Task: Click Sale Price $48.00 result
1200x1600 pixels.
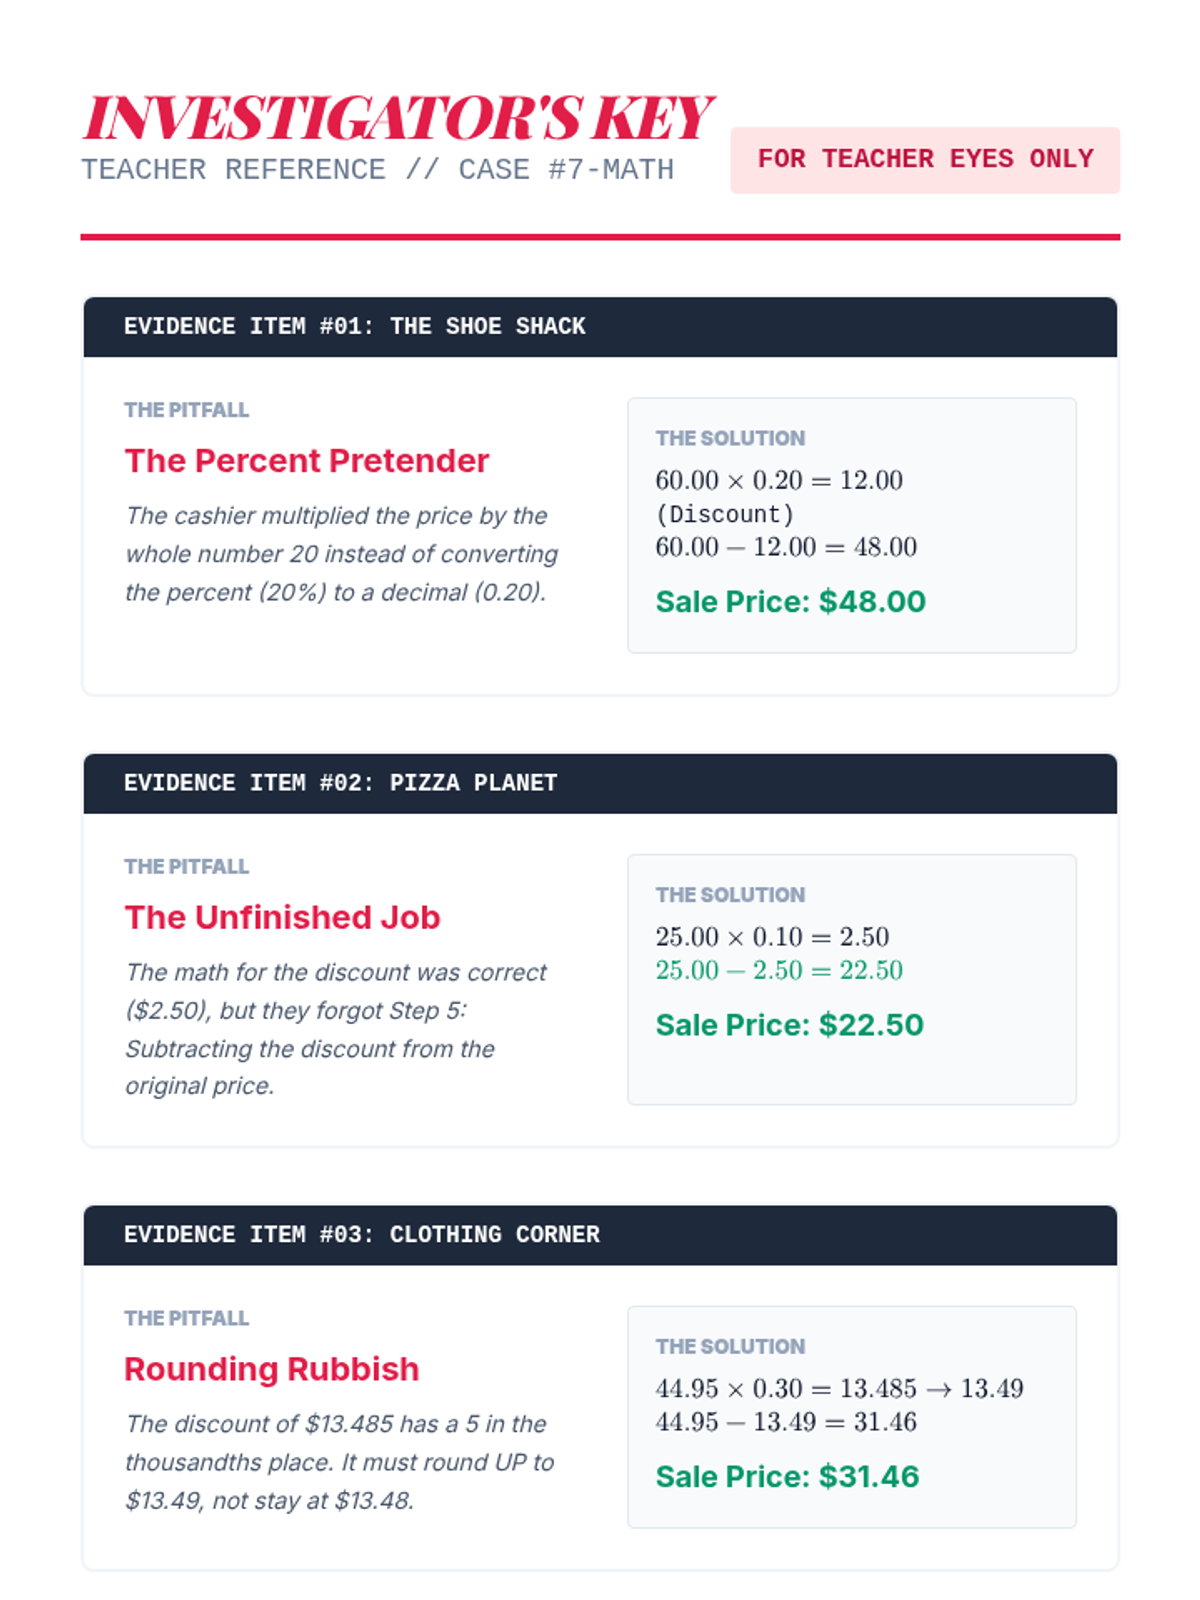Action: (790, 602)
